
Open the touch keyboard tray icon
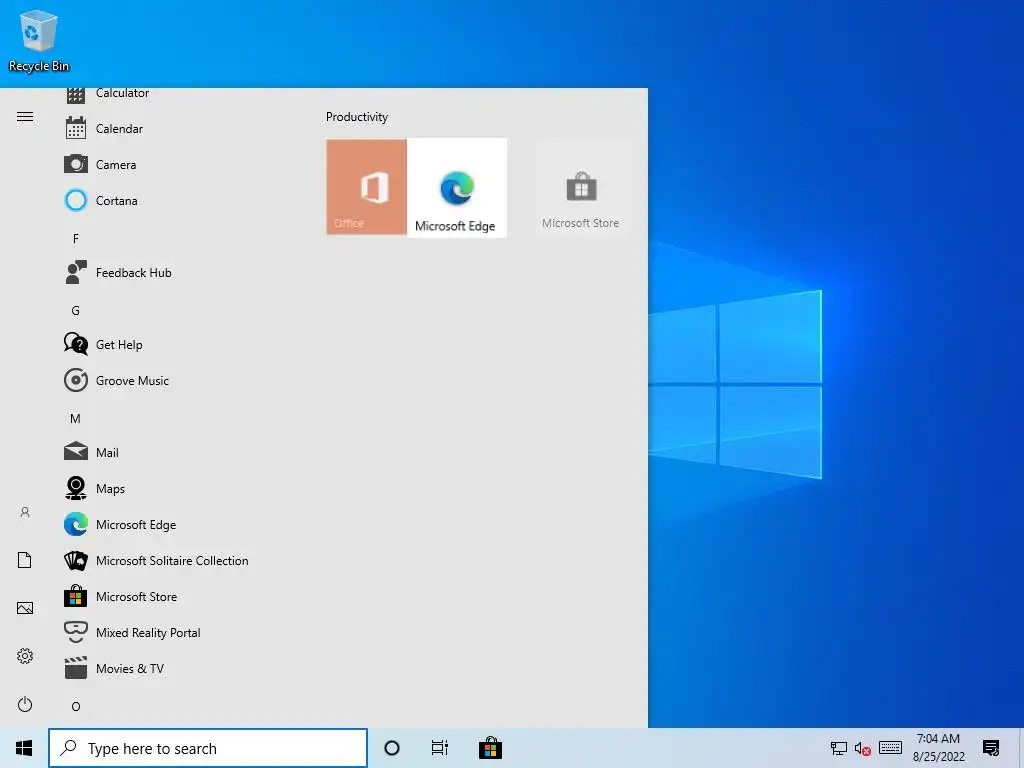[890, 748]
